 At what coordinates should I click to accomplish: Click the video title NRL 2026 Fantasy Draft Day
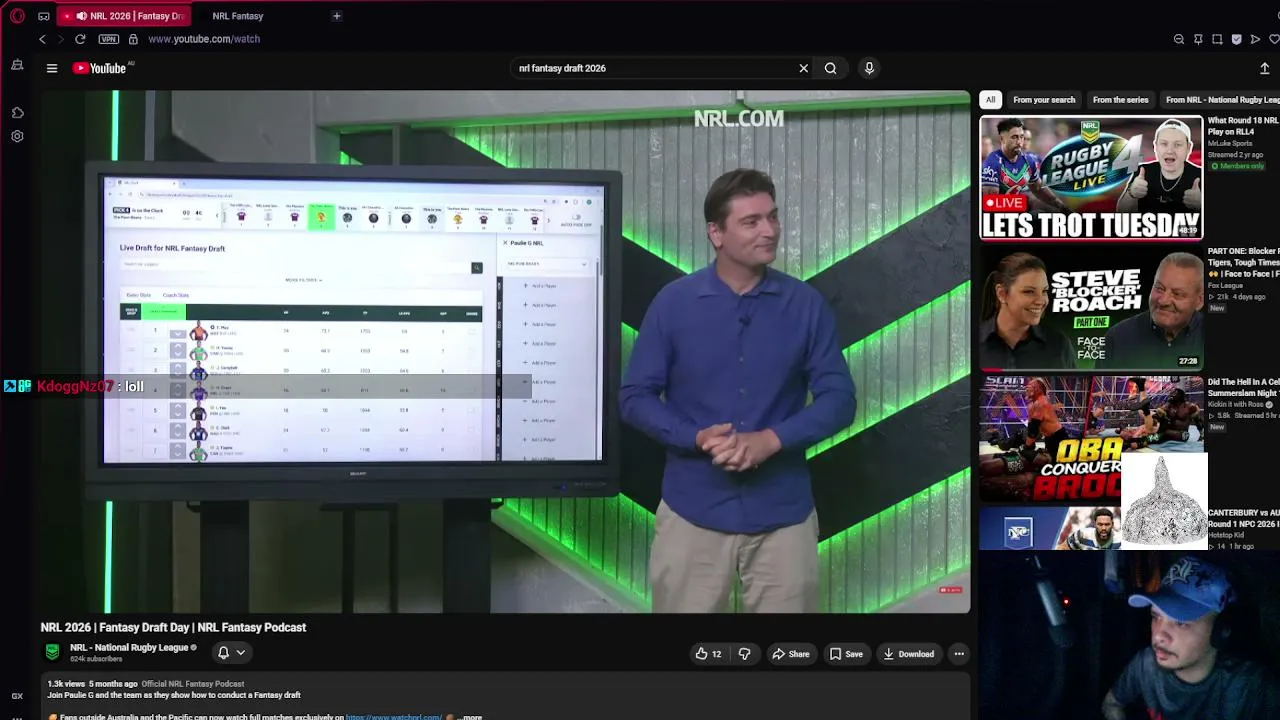click(x=173, y=627)
